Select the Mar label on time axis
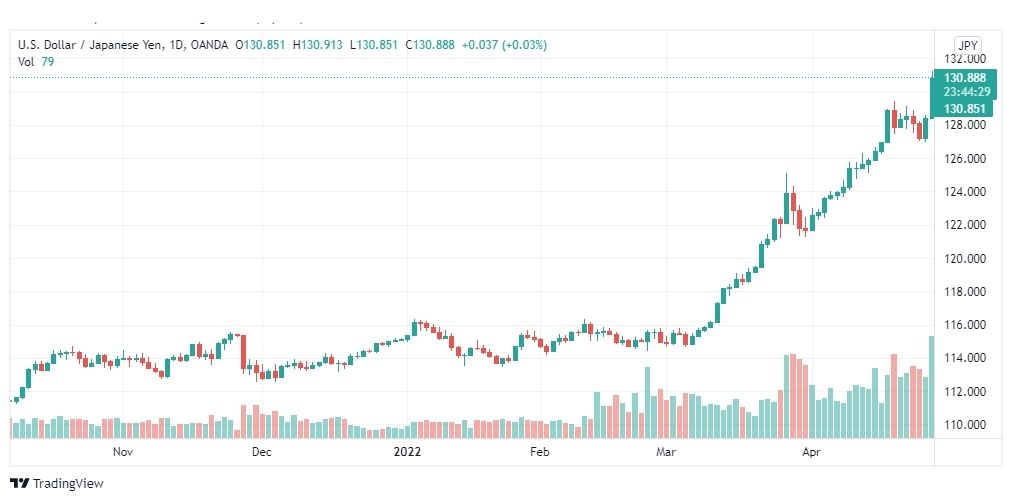The width and height of the screenshot is (1012, 501). click(666, 452)
